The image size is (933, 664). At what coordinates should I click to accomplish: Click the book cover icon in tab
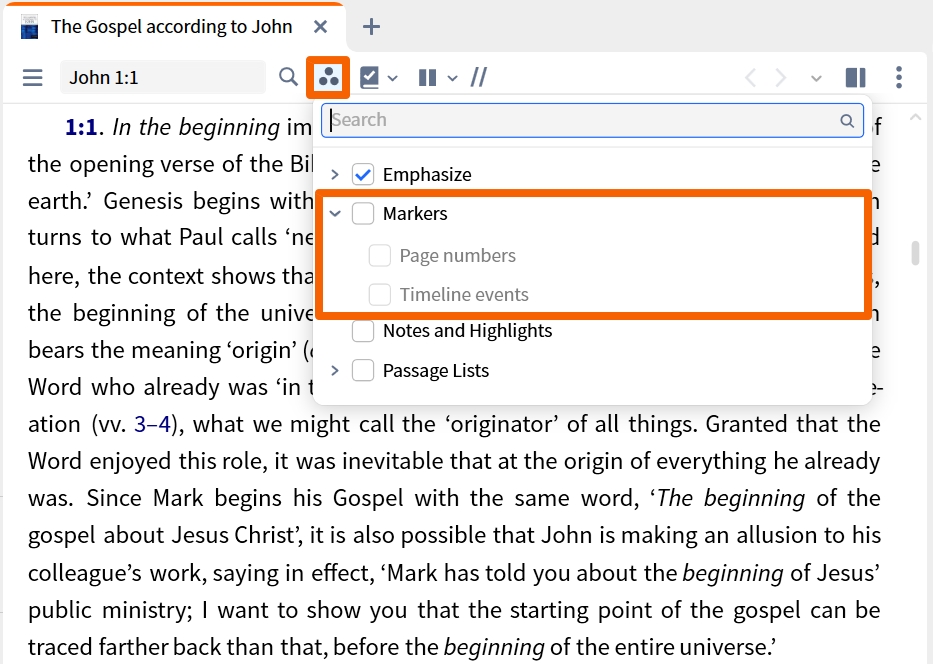pyautogui.click(x=29, y=27)
